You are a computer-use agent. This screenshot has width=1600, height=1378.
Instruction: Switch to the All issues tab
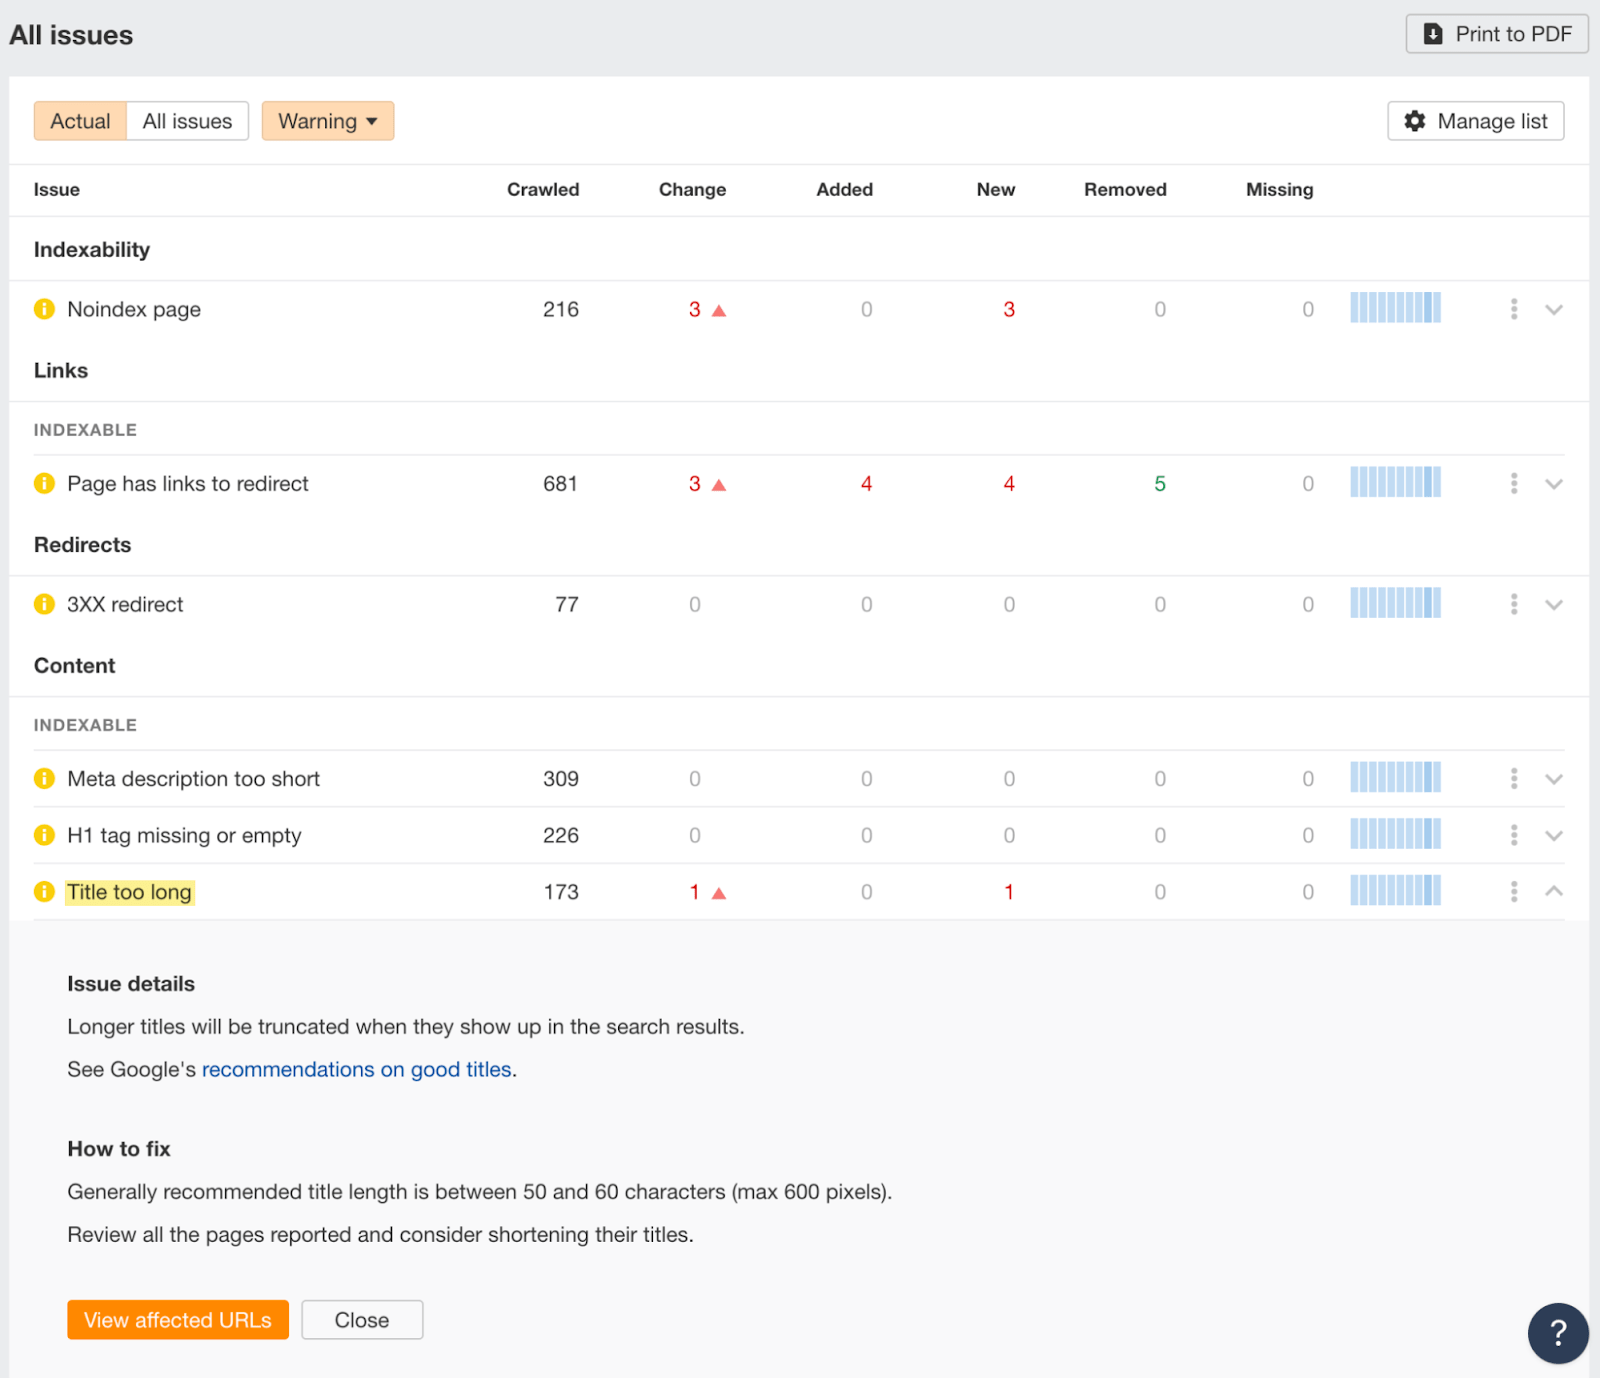click(x=187, y=120)
